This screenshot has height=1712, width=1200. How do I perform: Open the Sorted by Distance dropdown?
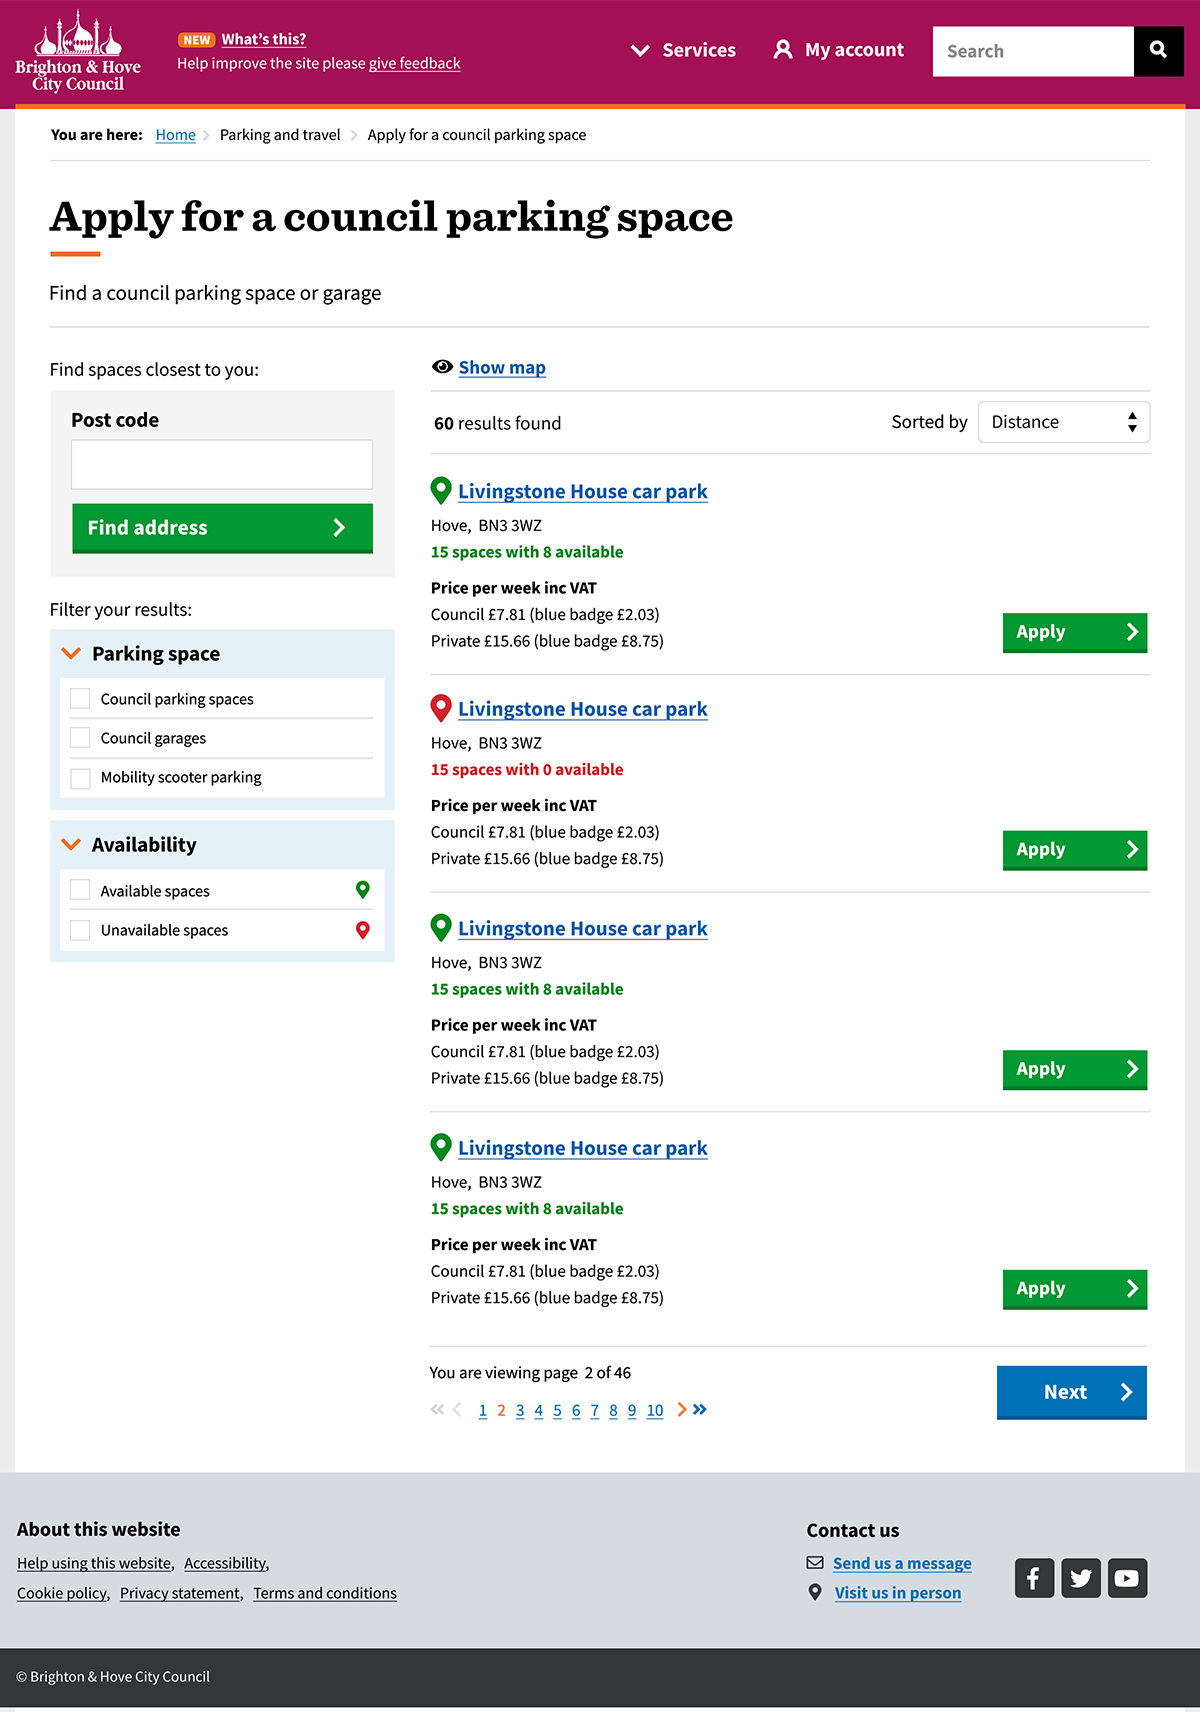coord(1063,422)
